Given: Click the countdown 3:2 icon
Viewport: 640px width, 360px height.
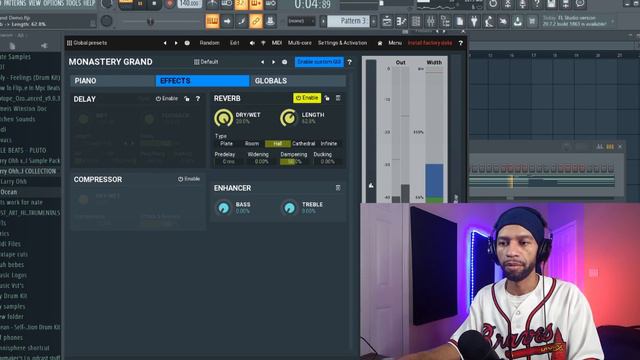Looking at the screenshot, I should coord(241,4).
